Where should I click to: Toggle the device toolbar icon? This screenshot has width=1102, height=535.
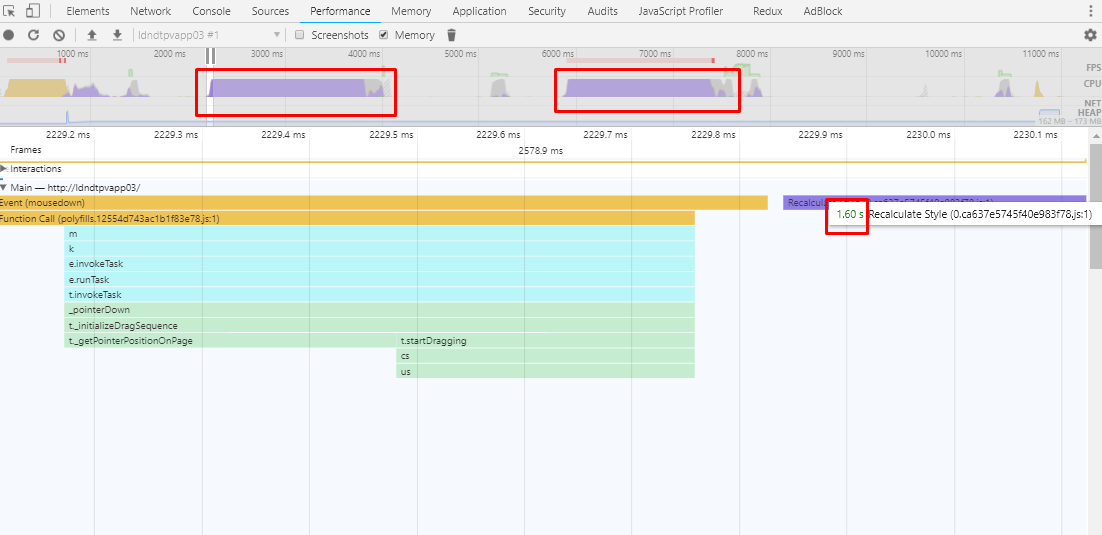tap(33, 11)
